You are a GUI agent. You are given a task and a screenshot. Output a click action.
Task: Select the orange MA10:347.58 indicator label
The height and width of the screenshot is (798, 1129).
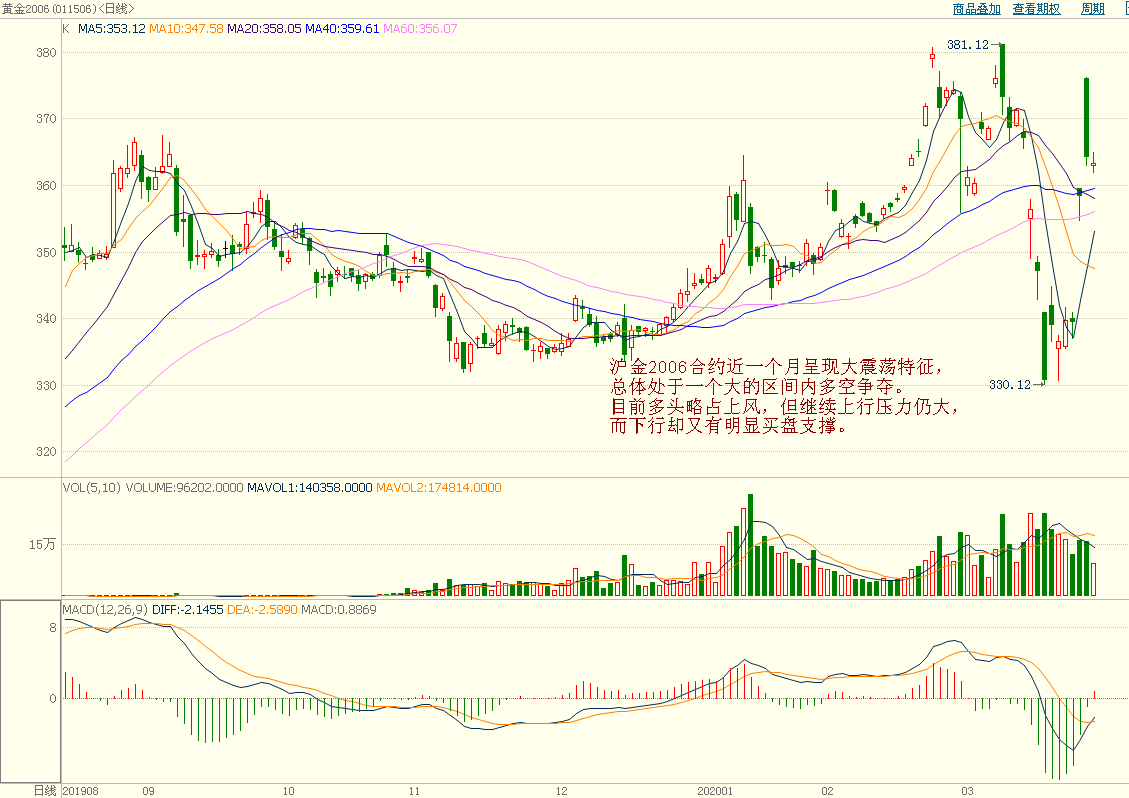[x=186, y=29]
